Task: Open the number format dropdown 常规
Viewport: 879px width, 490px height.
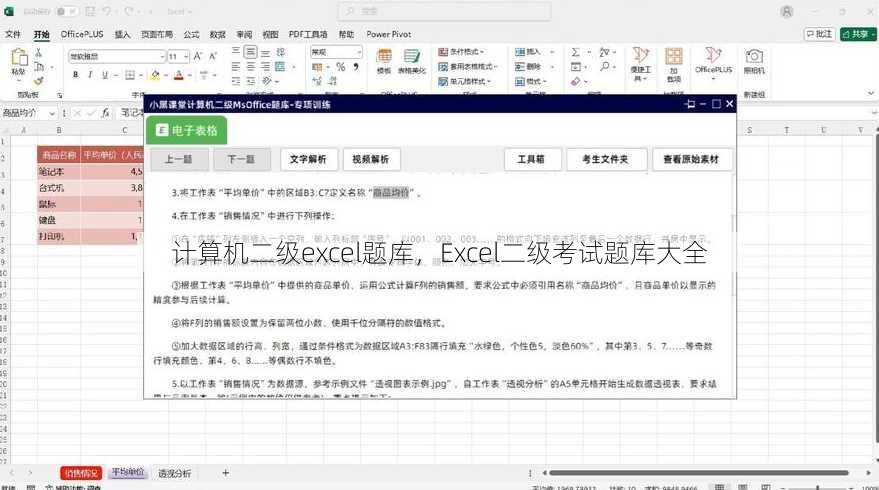Action: point(336,52)
